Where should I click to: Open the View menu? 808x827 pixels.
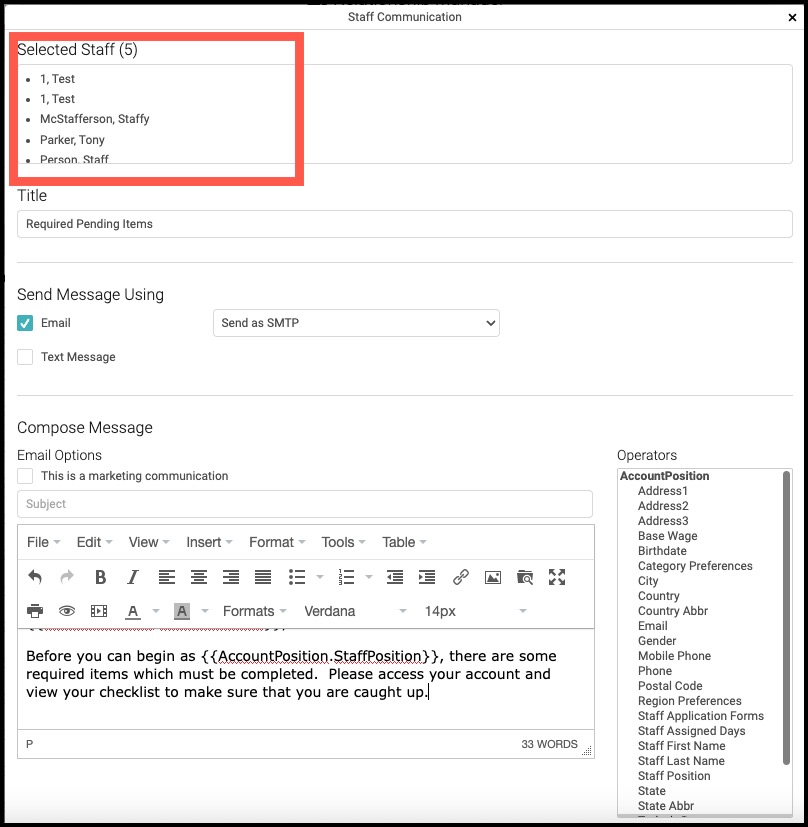(149, 542)
